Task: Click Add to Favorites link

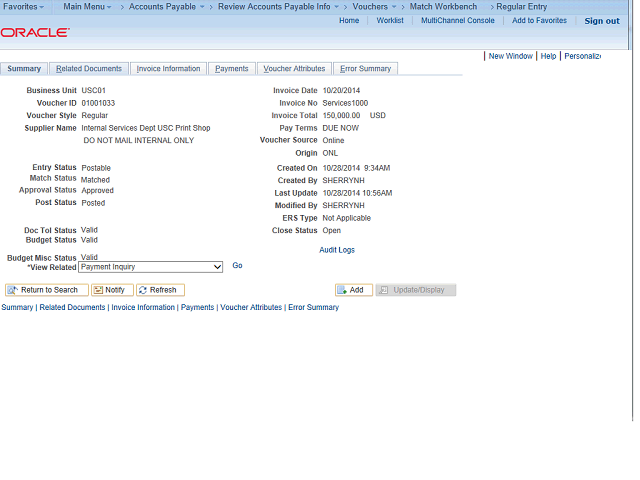Action: coord(539,20)
